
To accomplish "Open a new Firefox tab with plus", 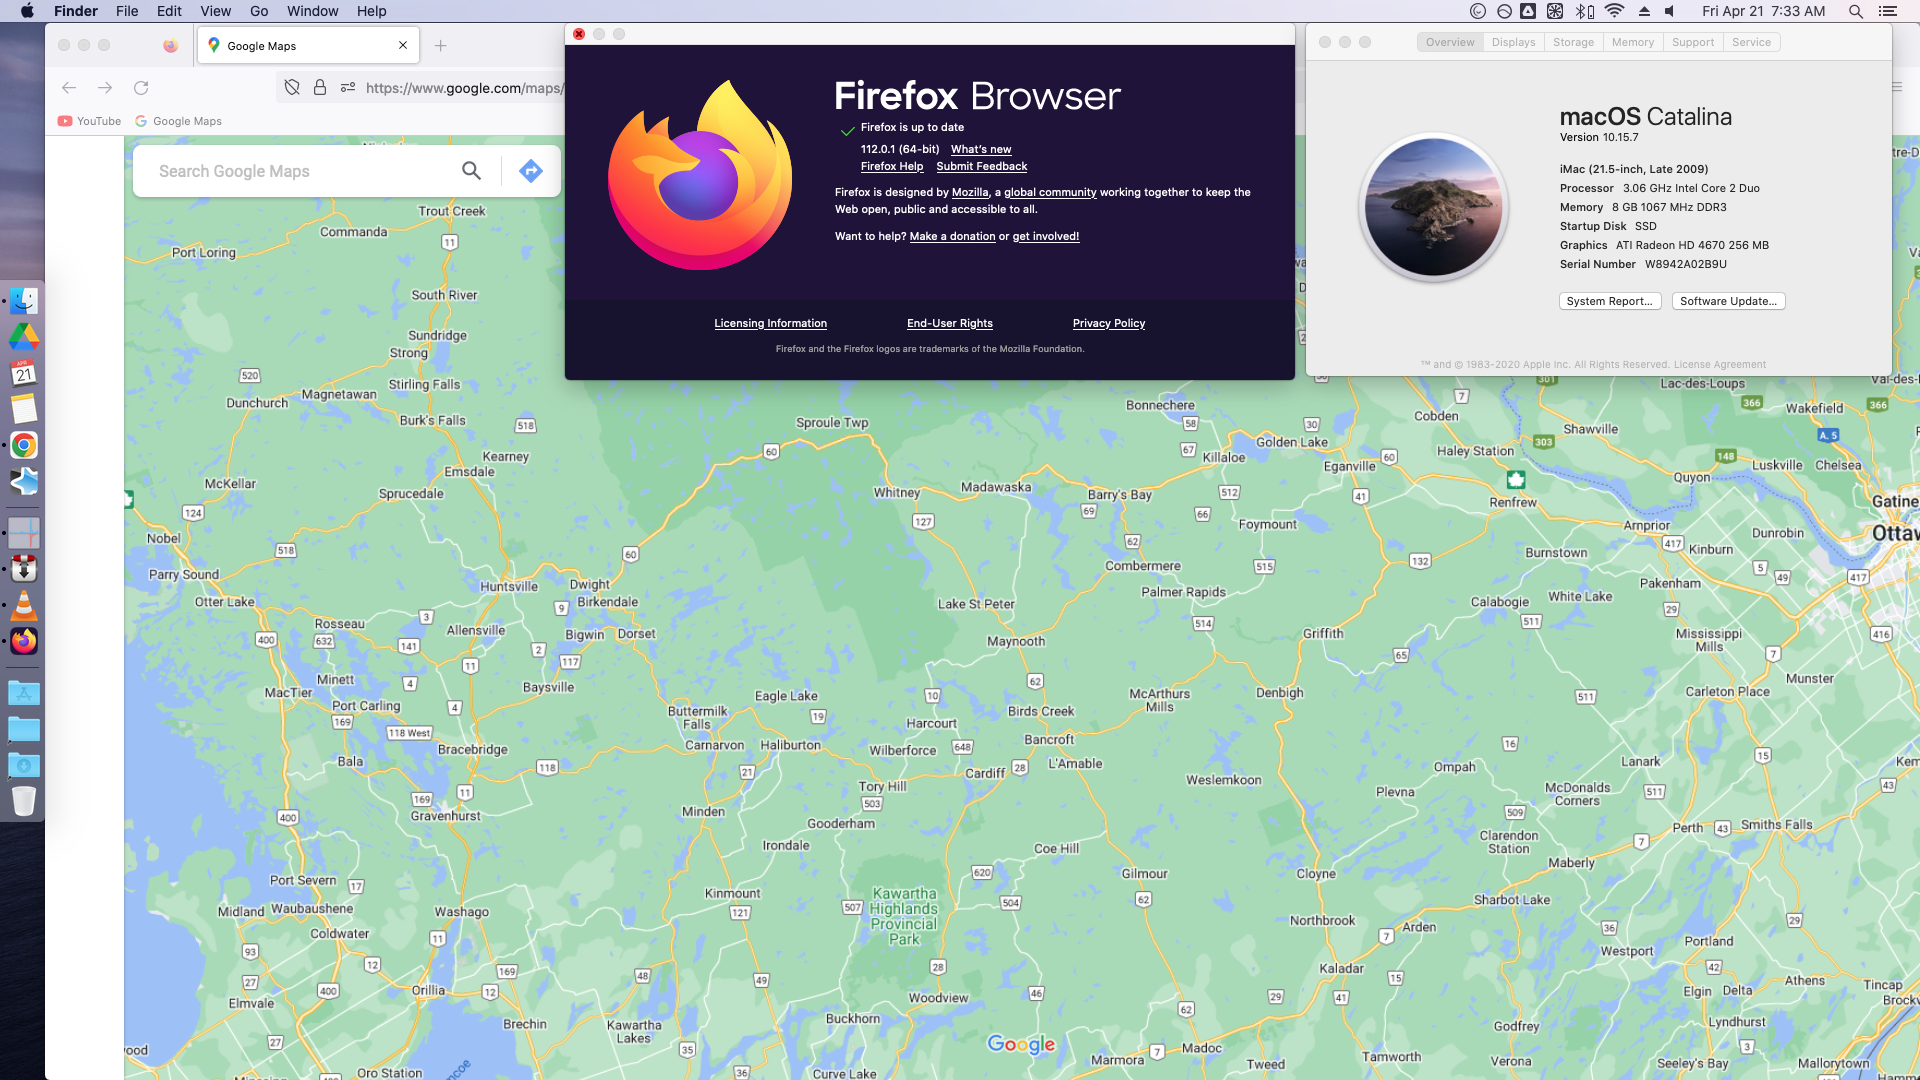I will tap(441, 46).
